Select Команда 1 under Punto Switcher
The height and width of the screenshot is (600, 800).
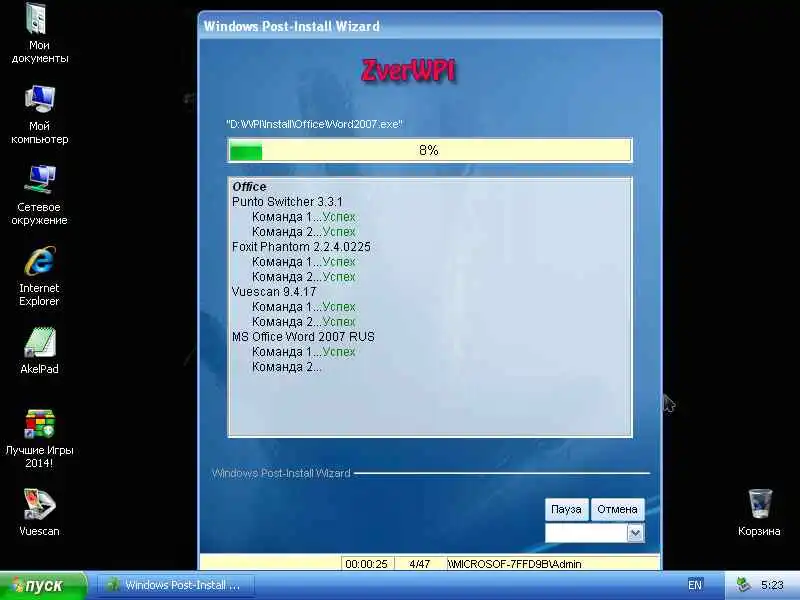tap(304, 217)
